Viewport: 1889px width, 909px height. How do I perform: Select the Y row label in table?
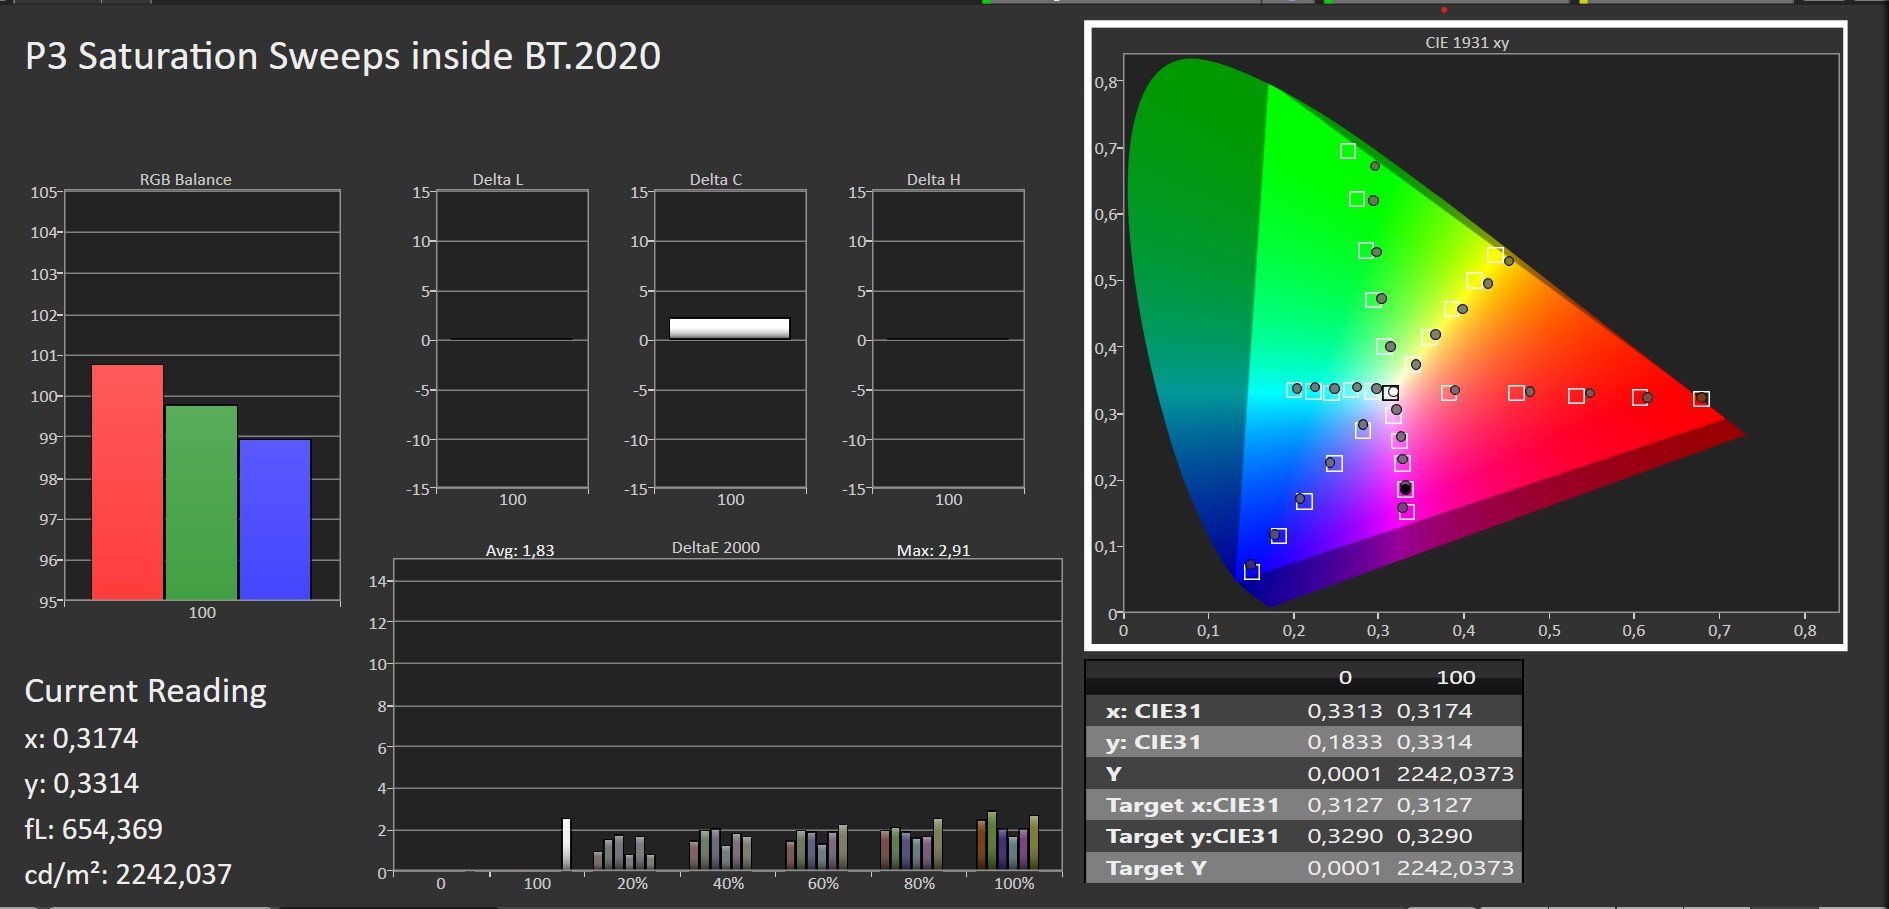[1113, 774]
